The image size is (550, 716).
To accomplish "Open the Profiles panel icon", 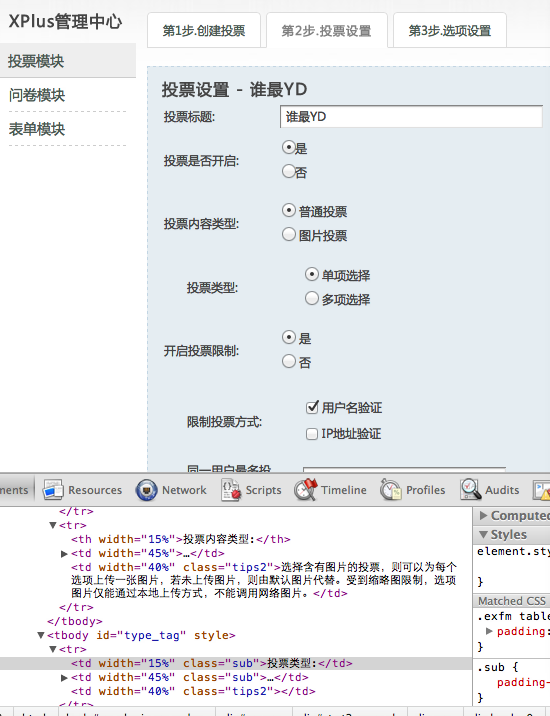I will point(391,490).
